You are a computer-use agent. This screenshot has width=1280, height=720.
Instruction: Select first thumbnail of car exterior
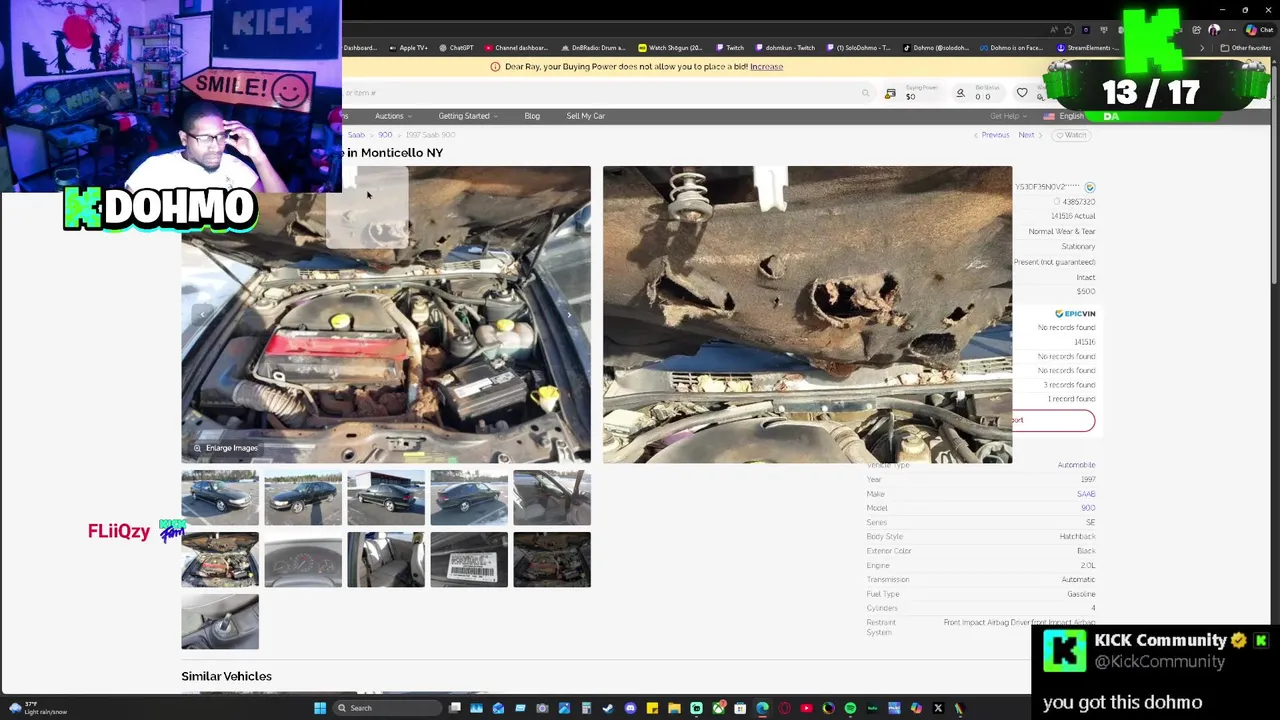220,497
